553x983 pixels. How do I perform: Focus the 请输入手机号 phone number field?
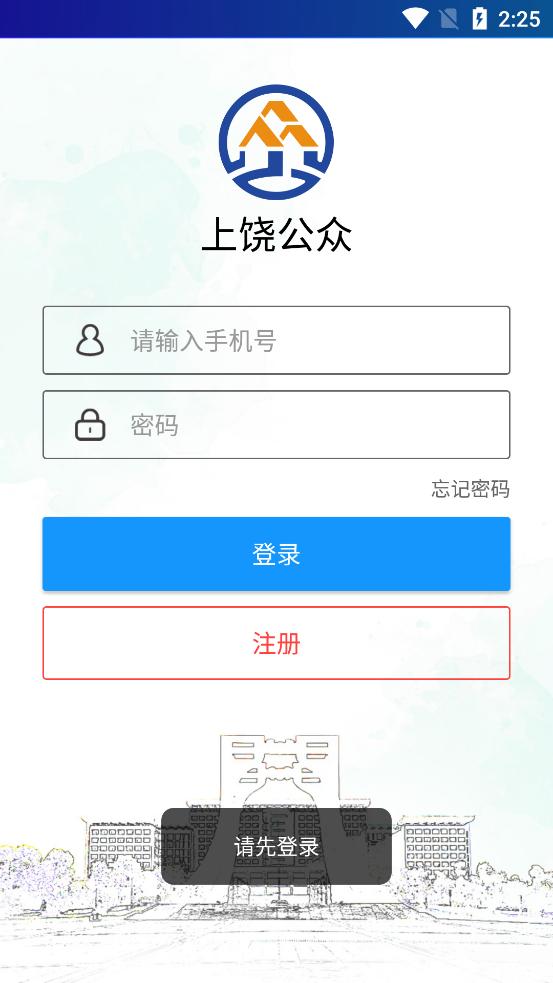276,340
